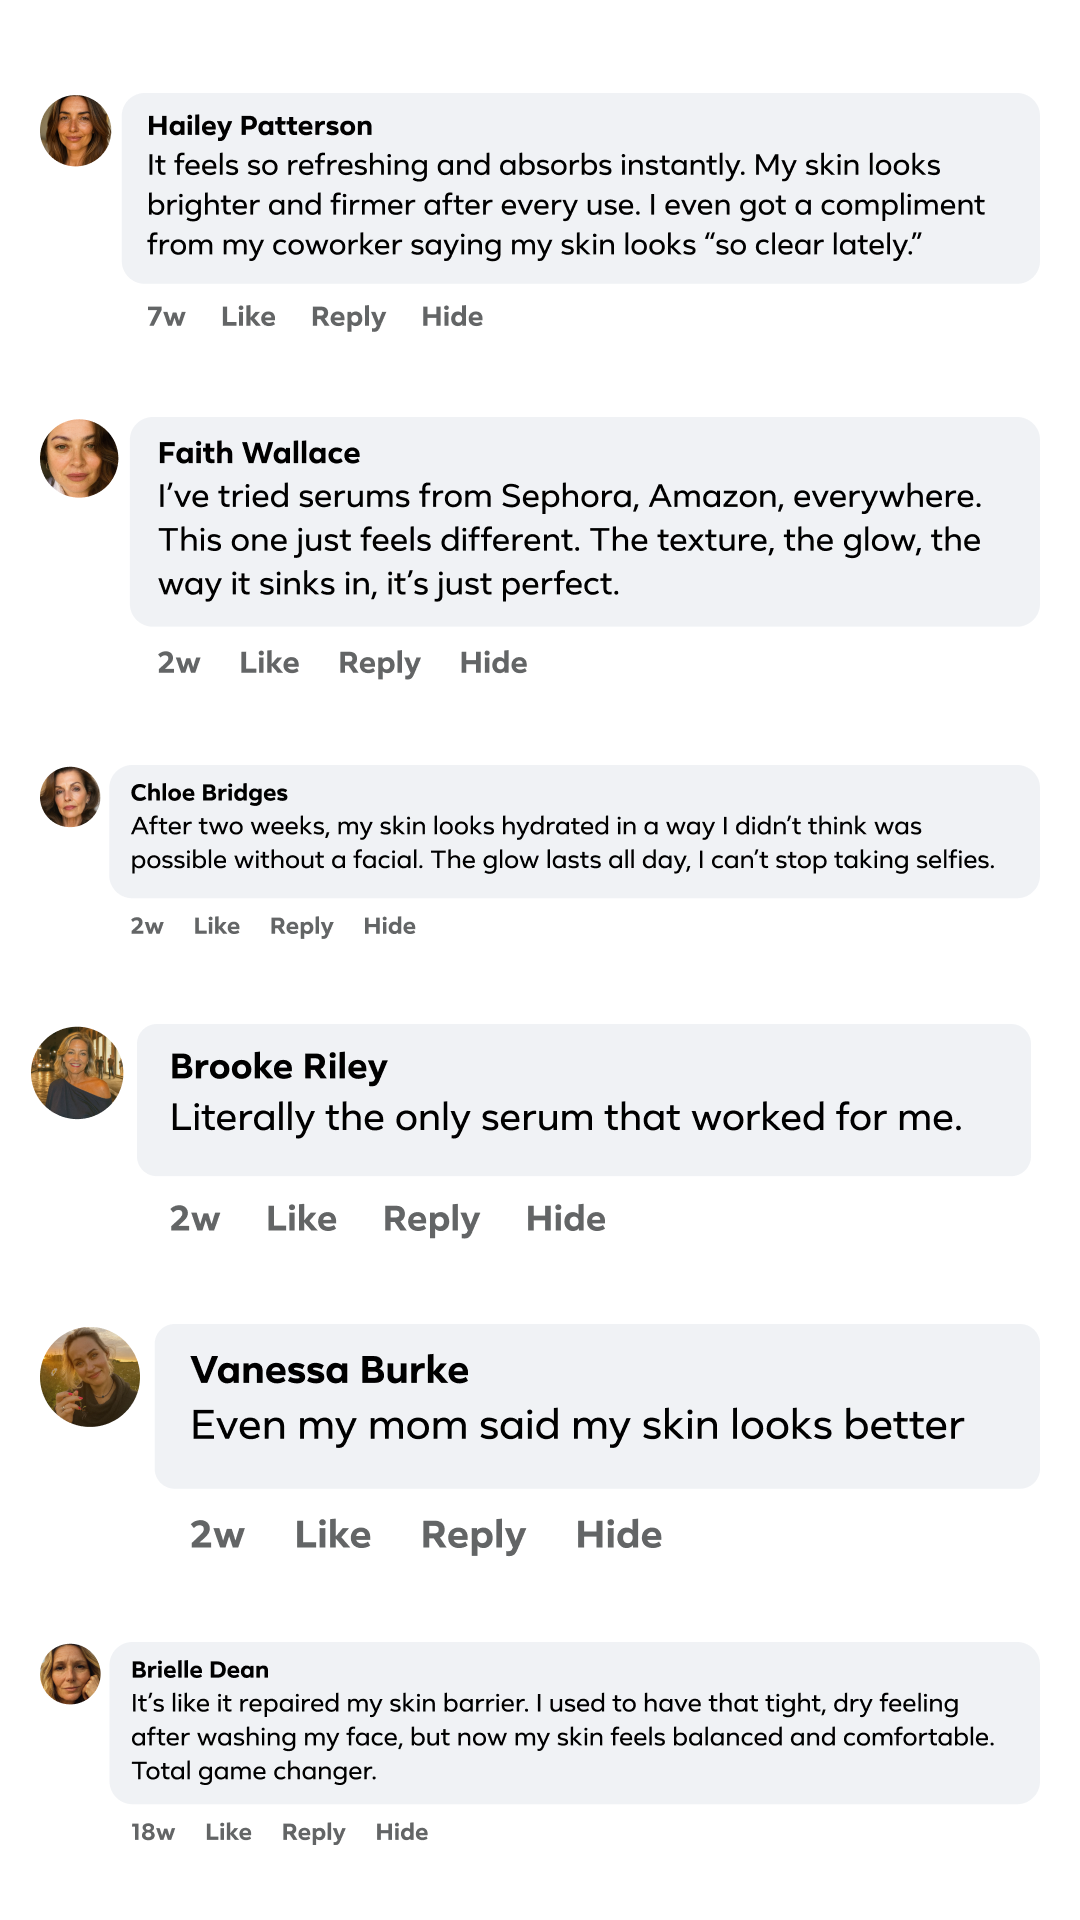
Task: Hide Hailey Patterson's comment
Action: pos(452,317)
